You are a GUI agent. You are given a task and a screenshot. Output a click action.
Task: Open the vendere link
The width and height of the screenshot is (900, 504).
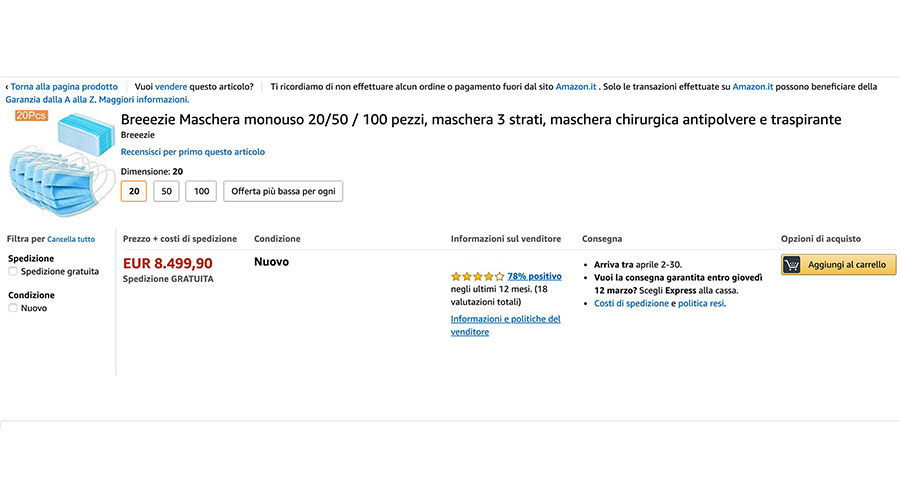171,87
